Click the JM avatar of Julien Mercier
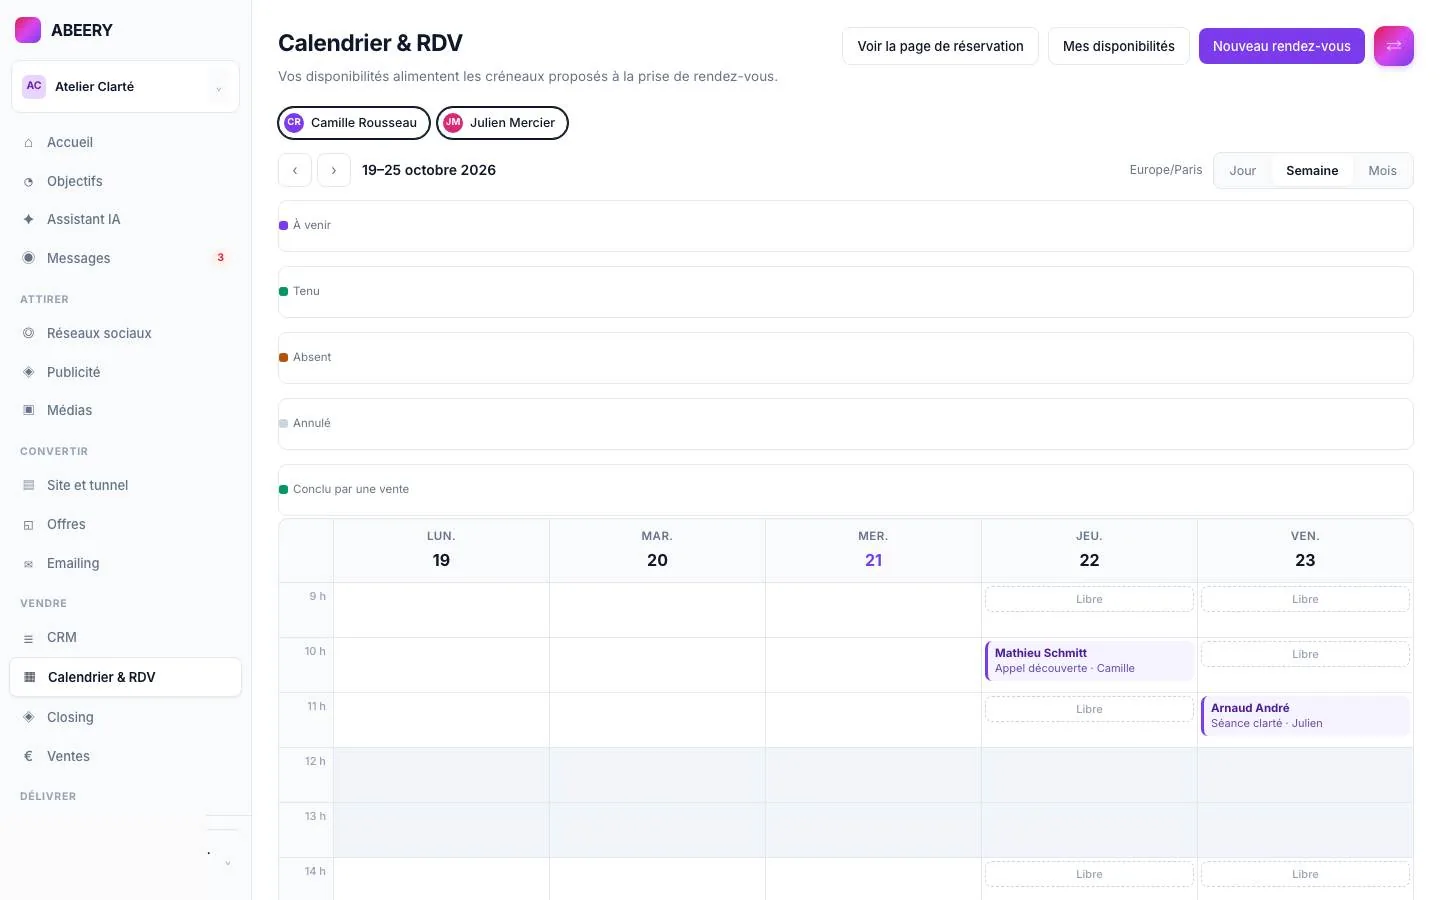This screenshot has width=1440, height=900. click(453, 123)
